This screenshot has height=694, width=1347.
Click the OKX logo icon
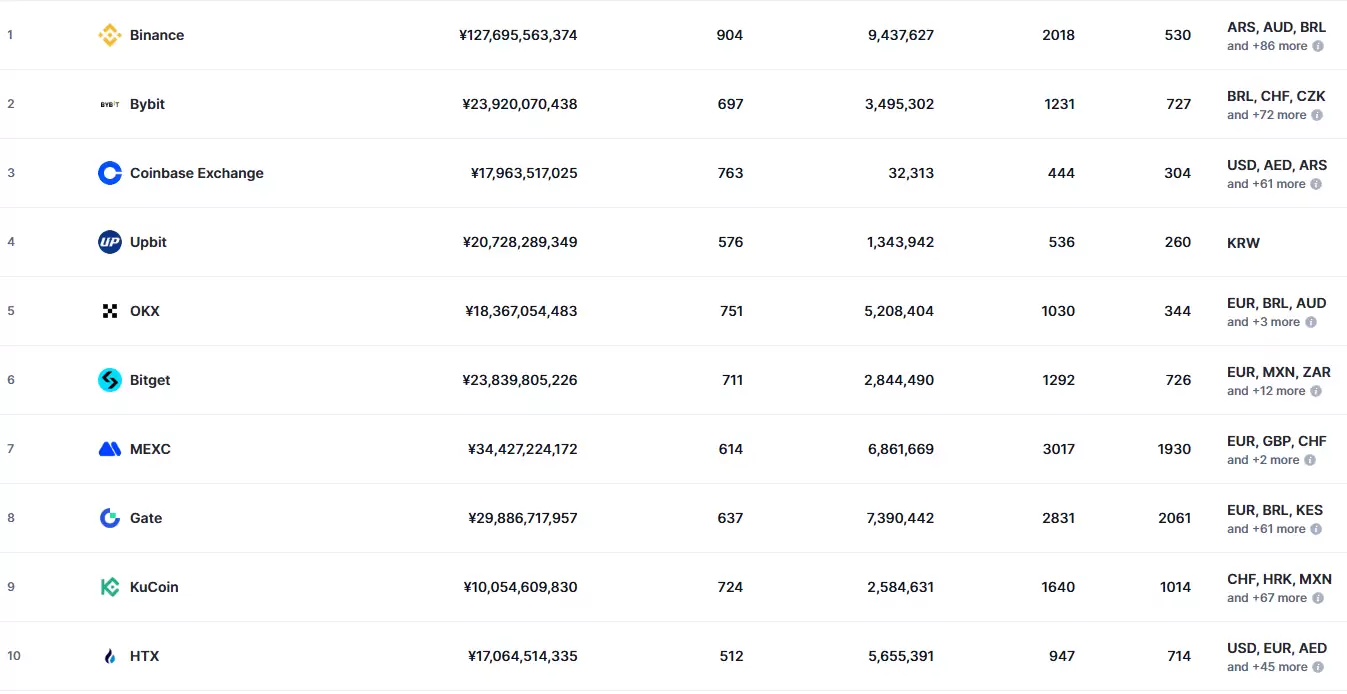click(x=110, y=311)
